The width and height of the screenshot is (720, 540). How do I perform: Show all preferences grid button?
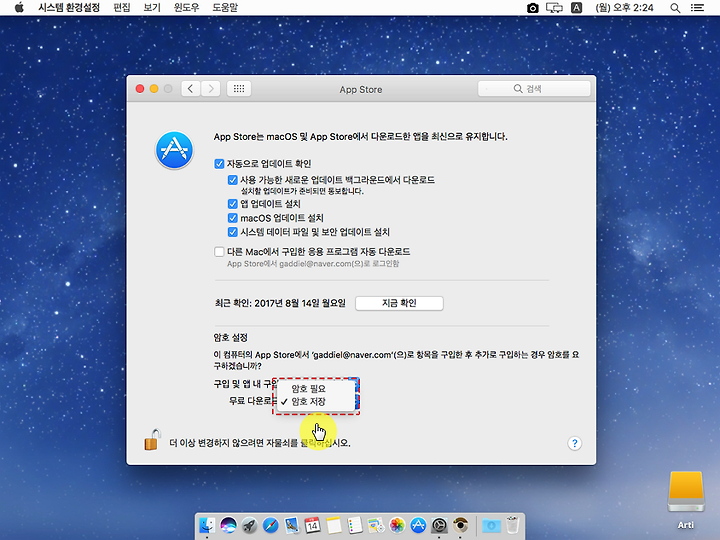click(x=239, y=89)
